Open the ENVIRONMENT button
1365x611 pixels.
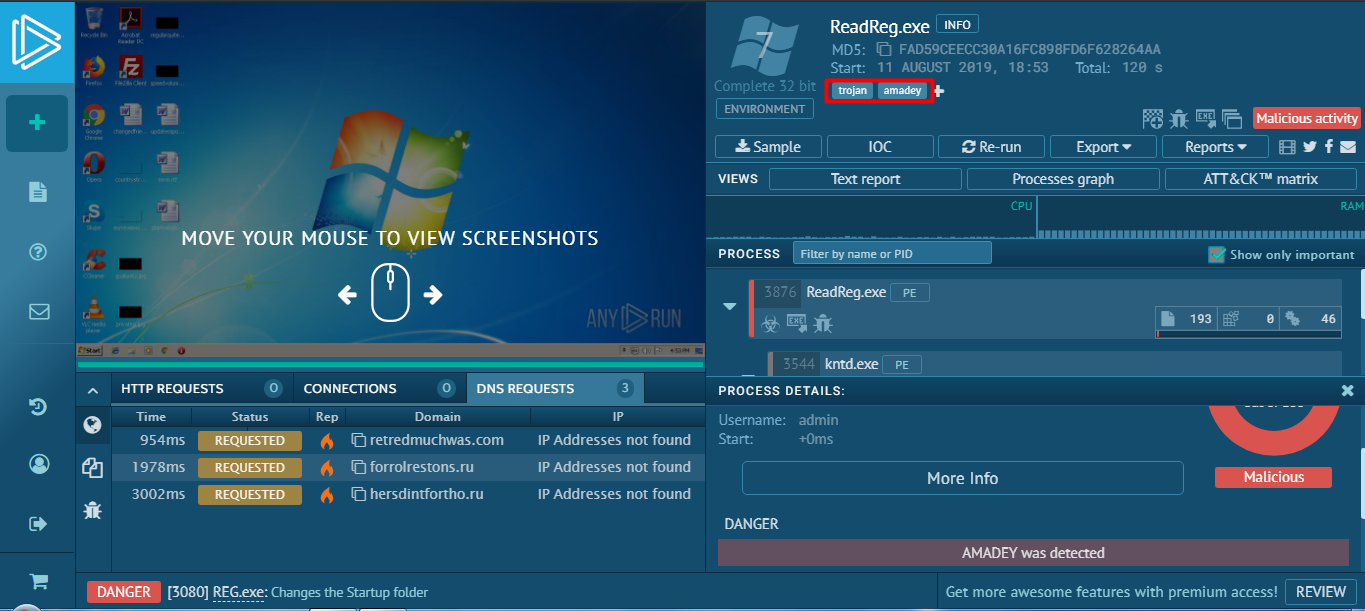click(x=765, y=109)
